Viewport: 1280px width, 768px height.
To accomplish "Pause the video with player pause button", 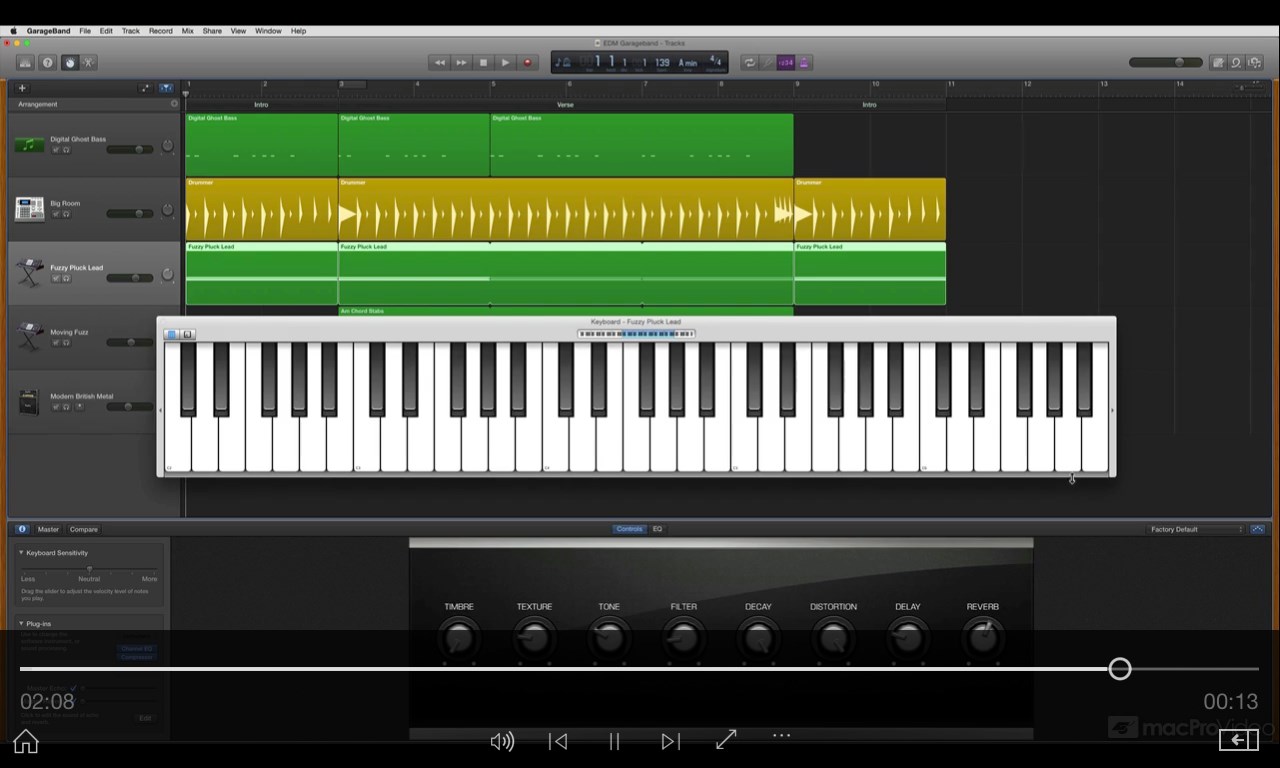I will [614, 741].
